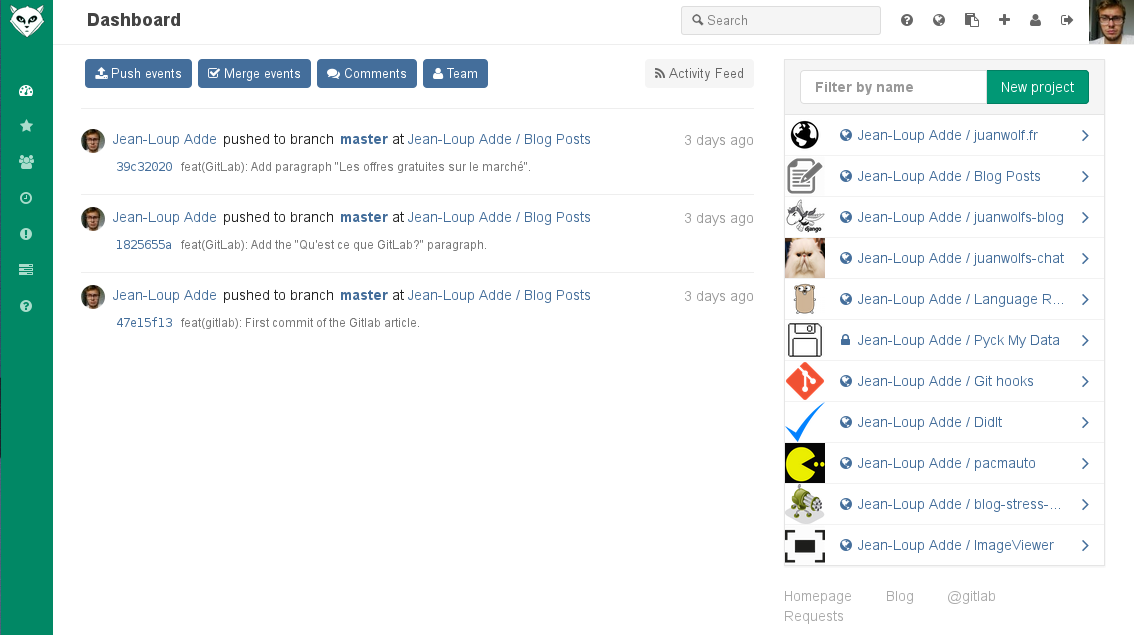This screenshot has width=1134, height=635.
Task: Click the Filter by name field
Action: click(893, 87)
